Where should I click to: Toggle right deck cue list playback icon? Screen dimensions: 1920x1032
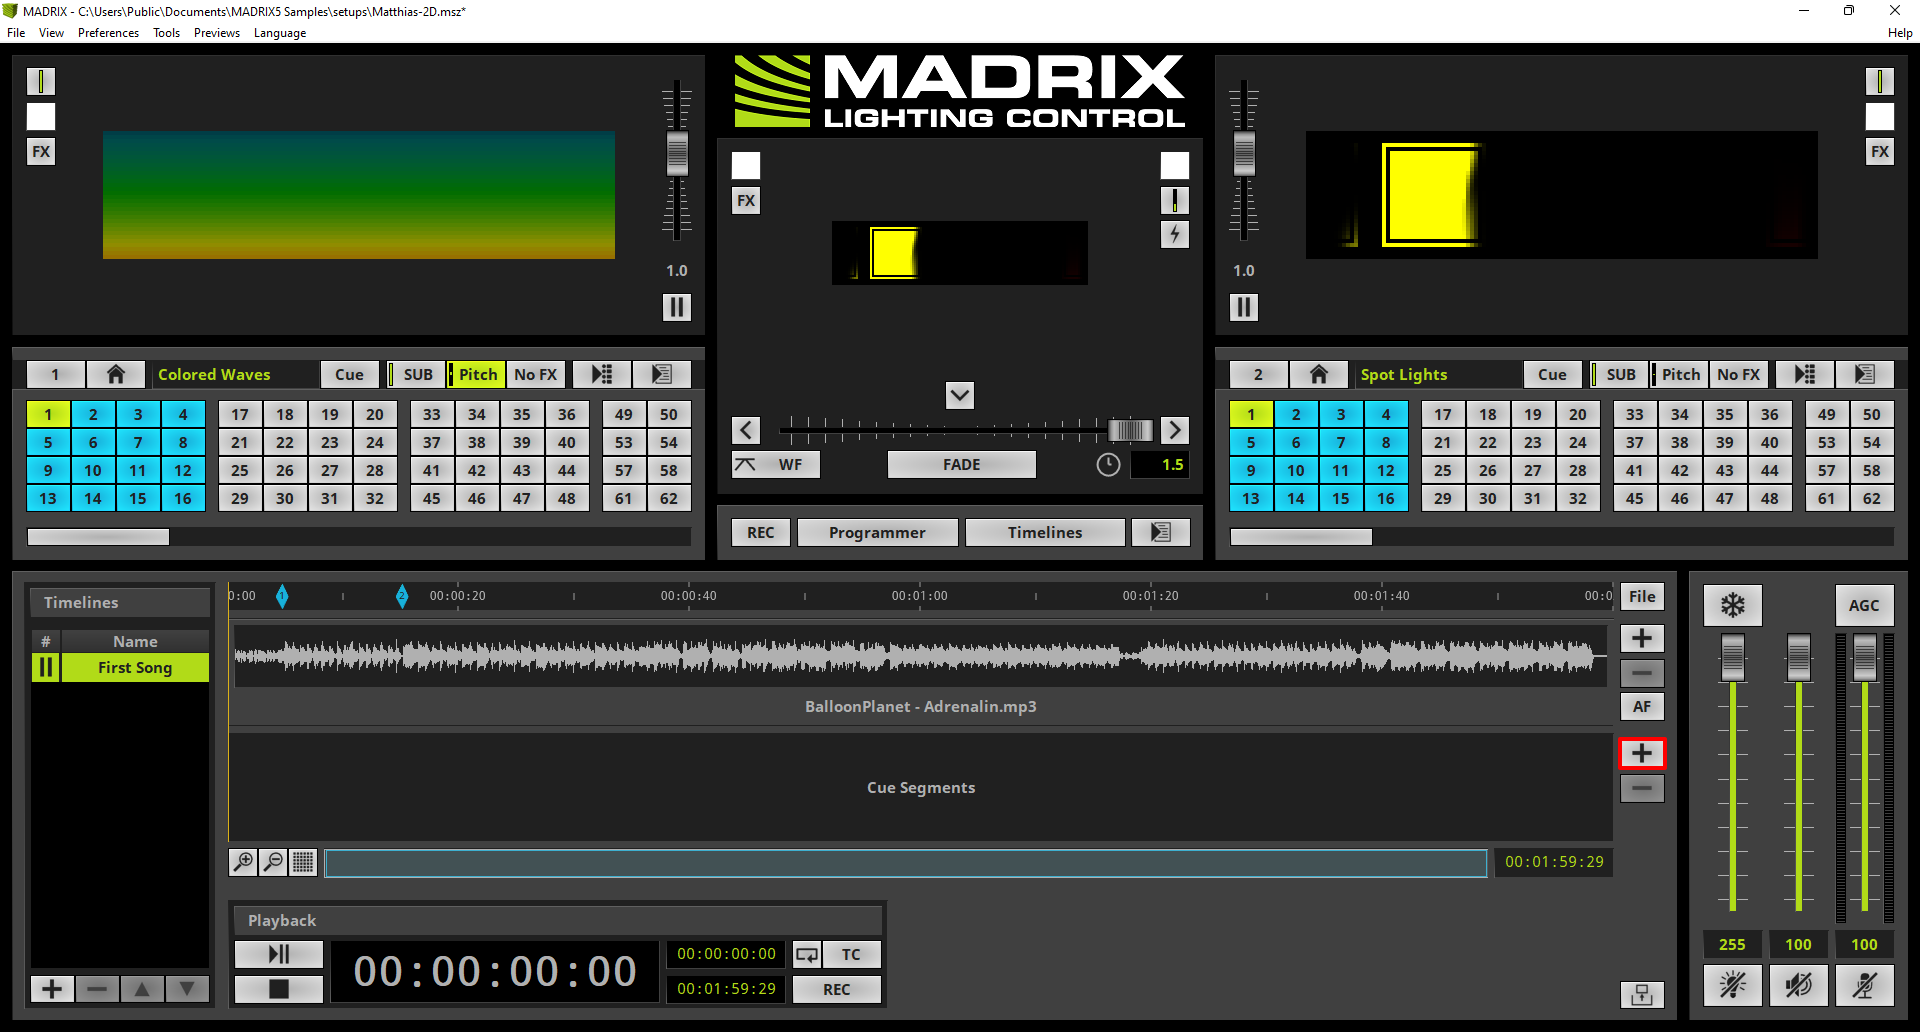click(1804, 374)
